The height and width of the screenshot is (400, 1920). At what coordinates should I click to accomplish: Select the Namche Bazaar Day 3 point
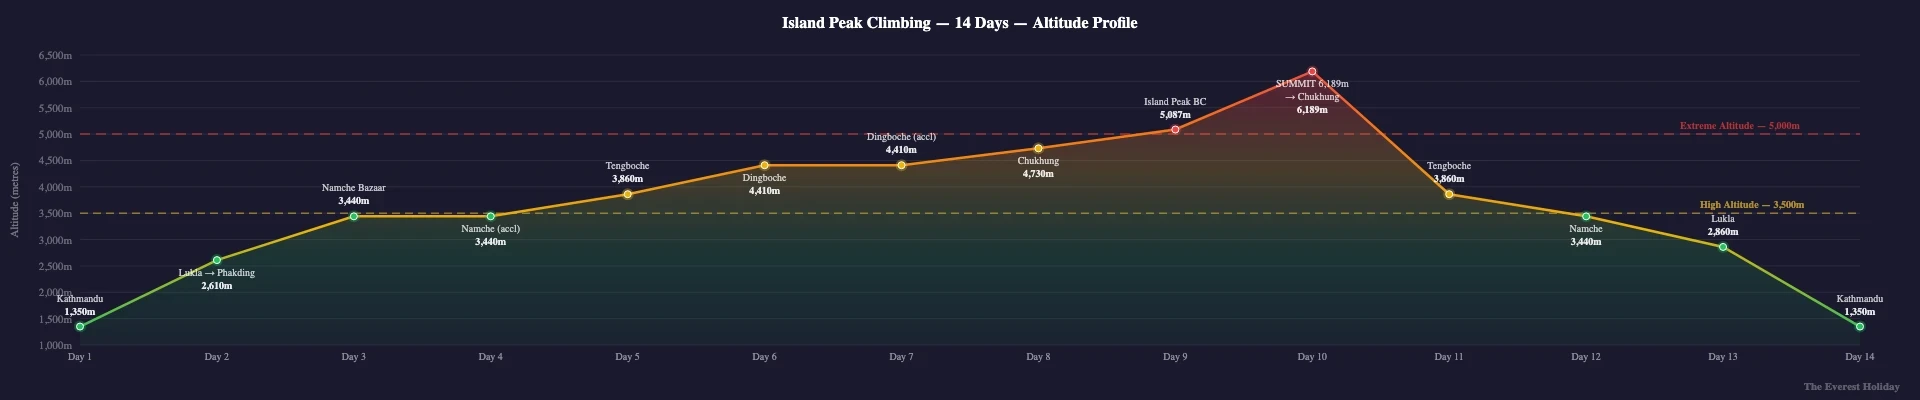[354, 216]
